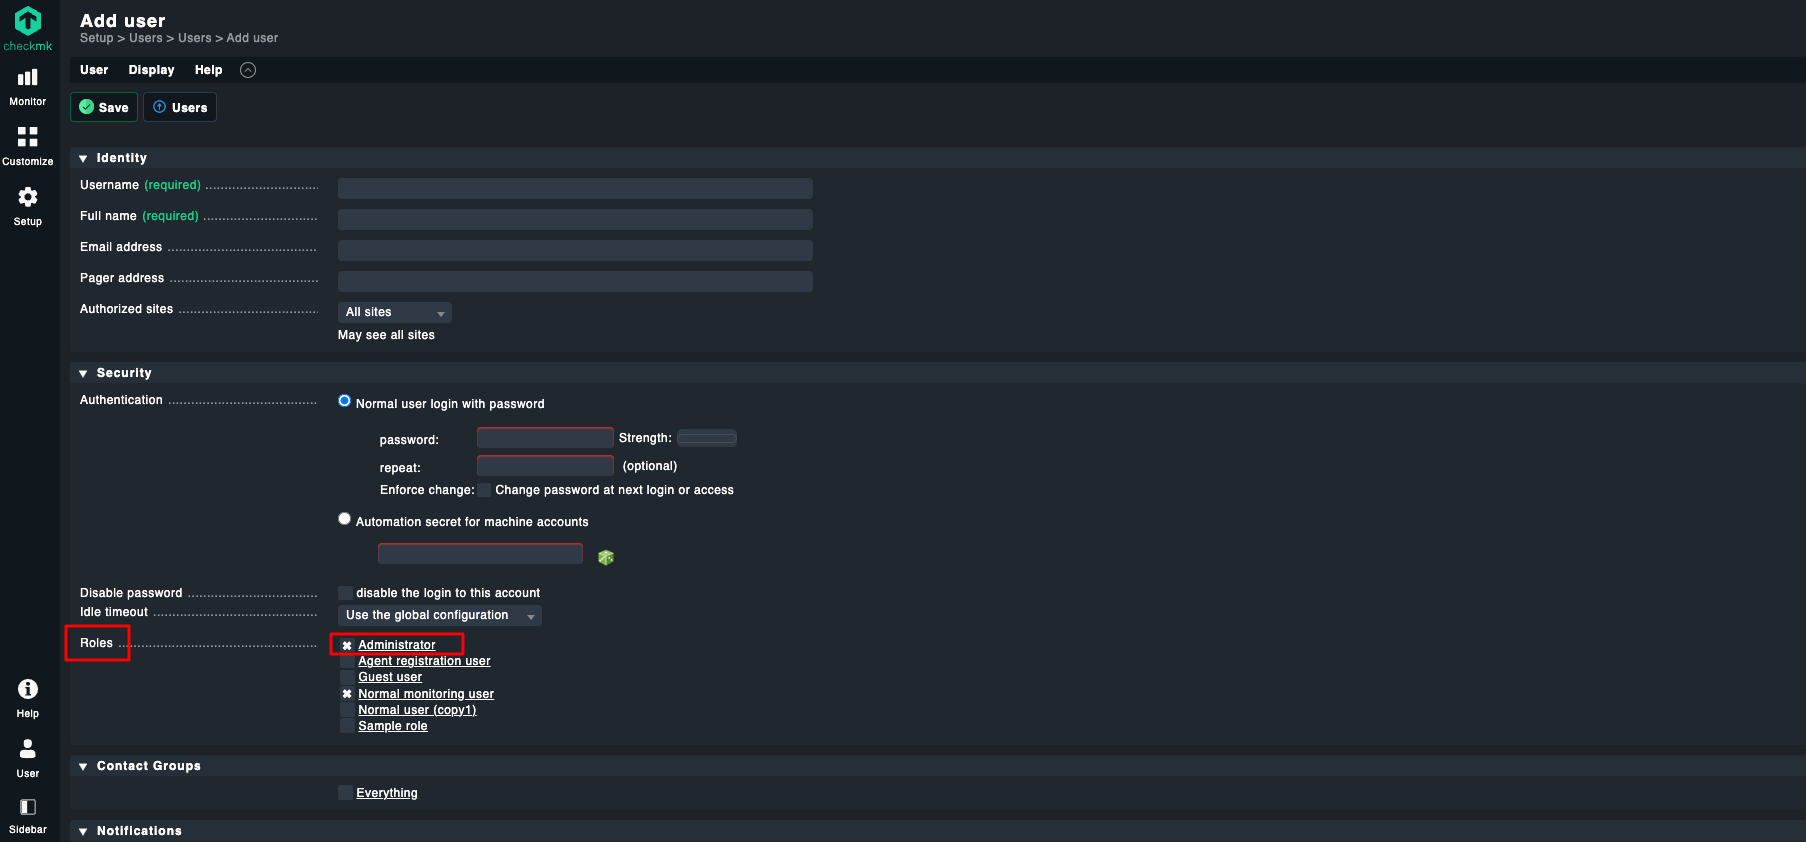Open the Setup gear menu
1806x842 pixels.
28,206
